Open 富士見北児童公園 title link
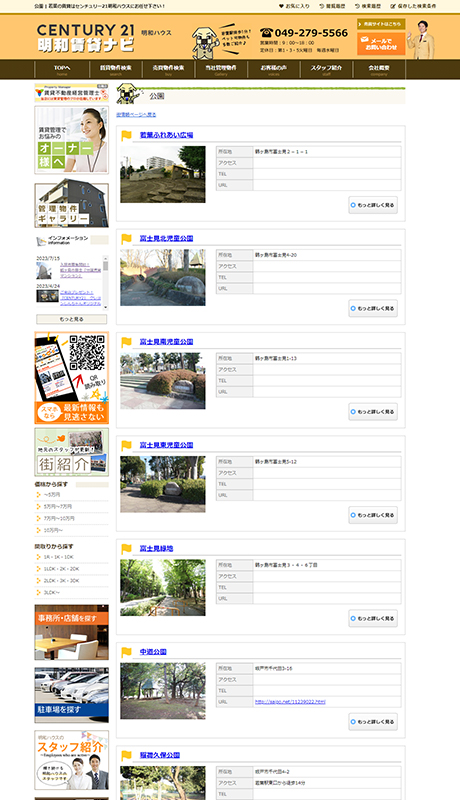Screen dimensions: 460x800 click(166, 238)
